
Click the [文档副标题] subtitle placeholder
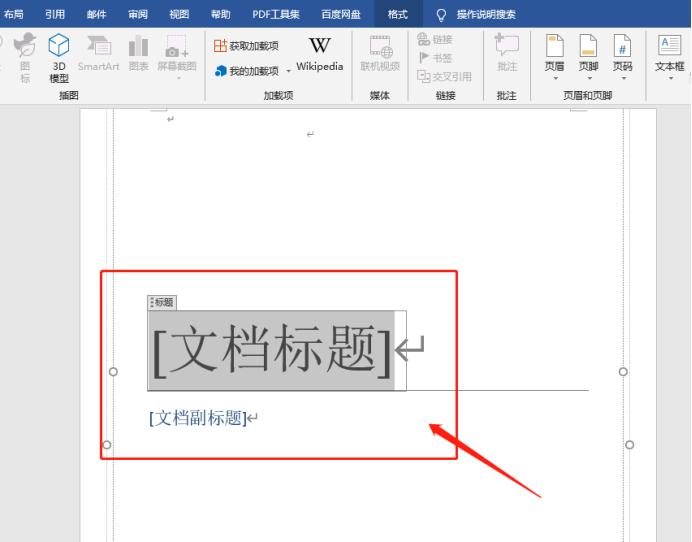[198, 418]
